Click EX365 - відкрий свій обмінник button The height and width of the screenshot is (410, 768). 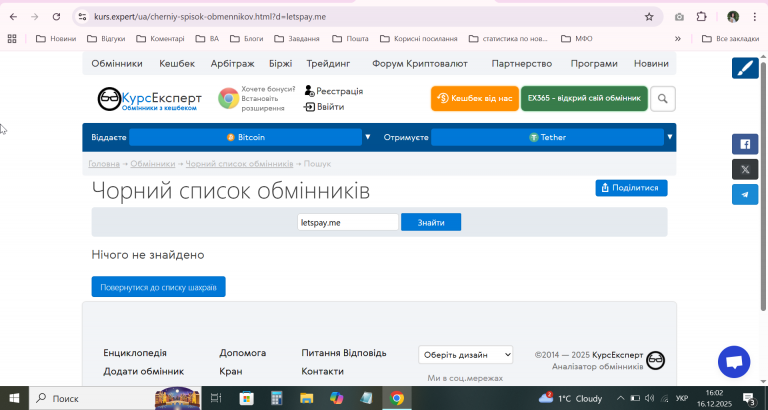584,98
